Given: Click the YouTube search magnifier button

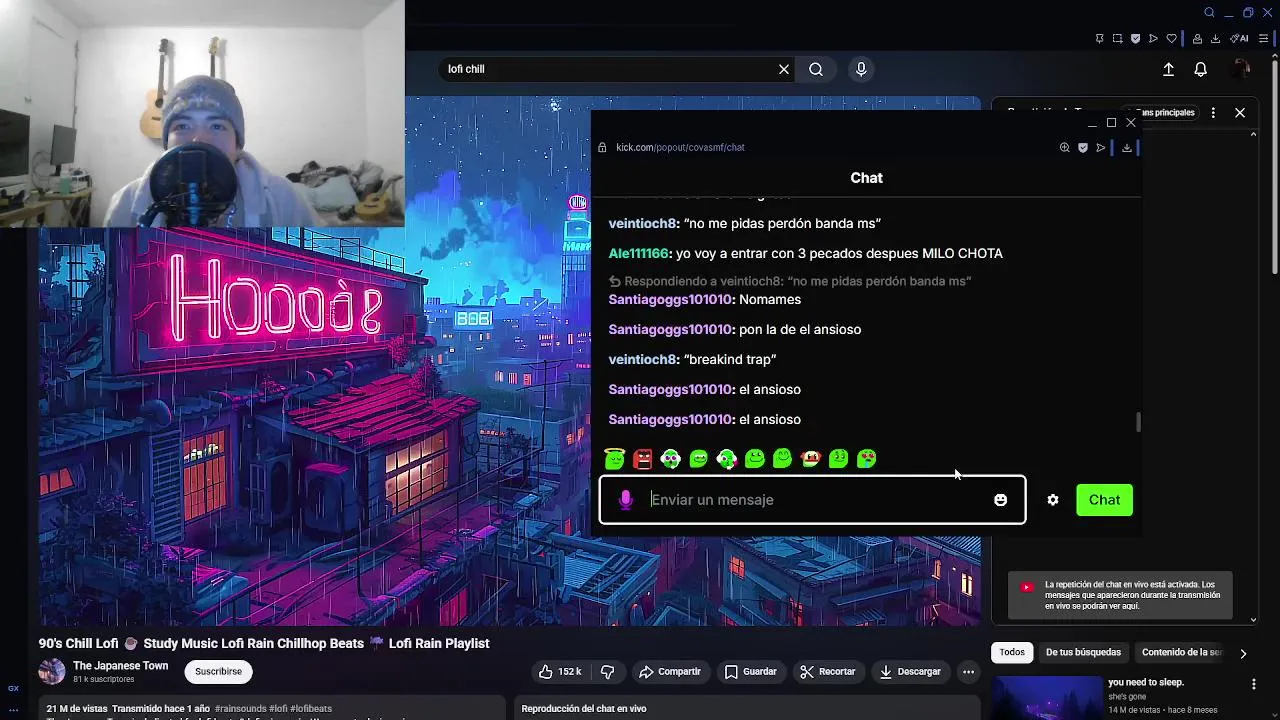Looking at the screenshot, I should point(816,69).
